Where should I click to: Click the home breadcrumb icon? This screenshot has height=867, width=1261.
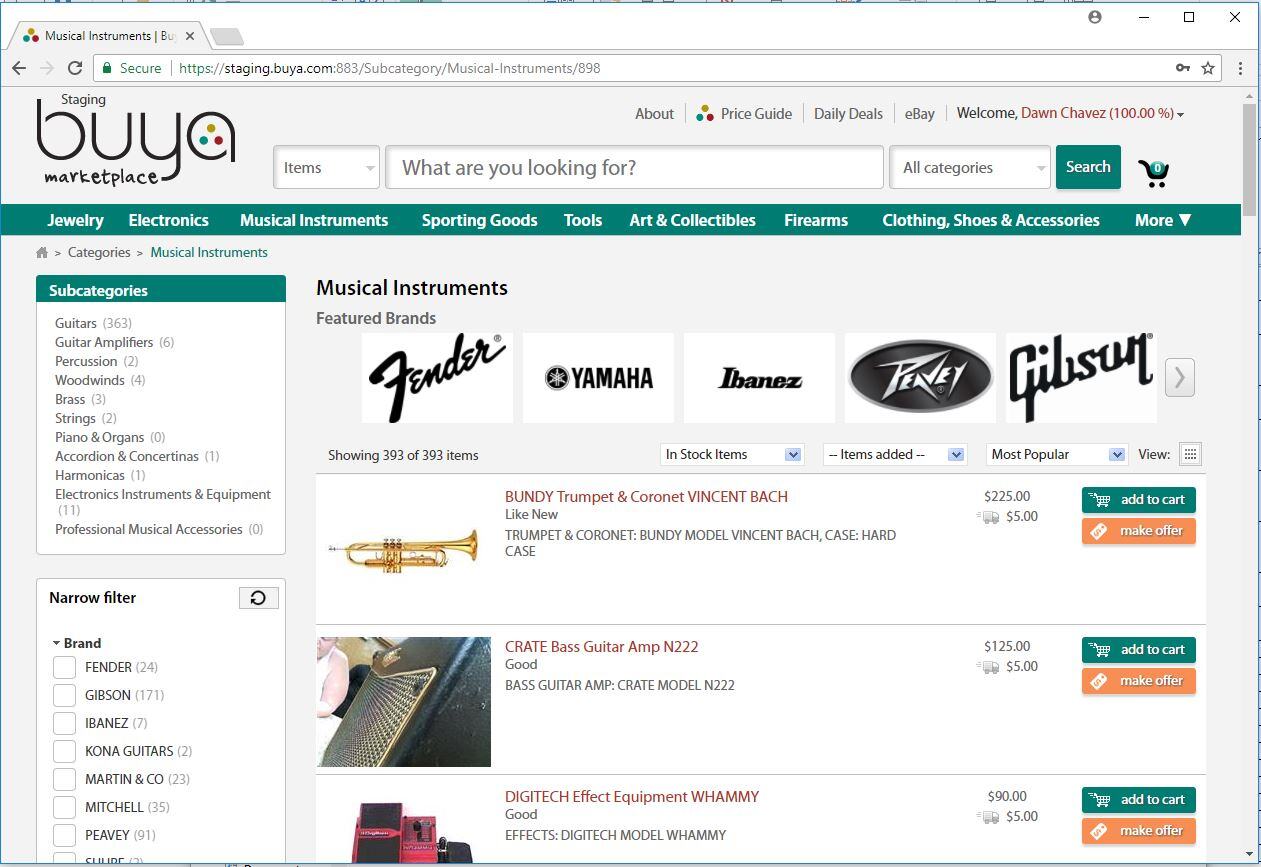pyautogui.click(x=42, y=253)
